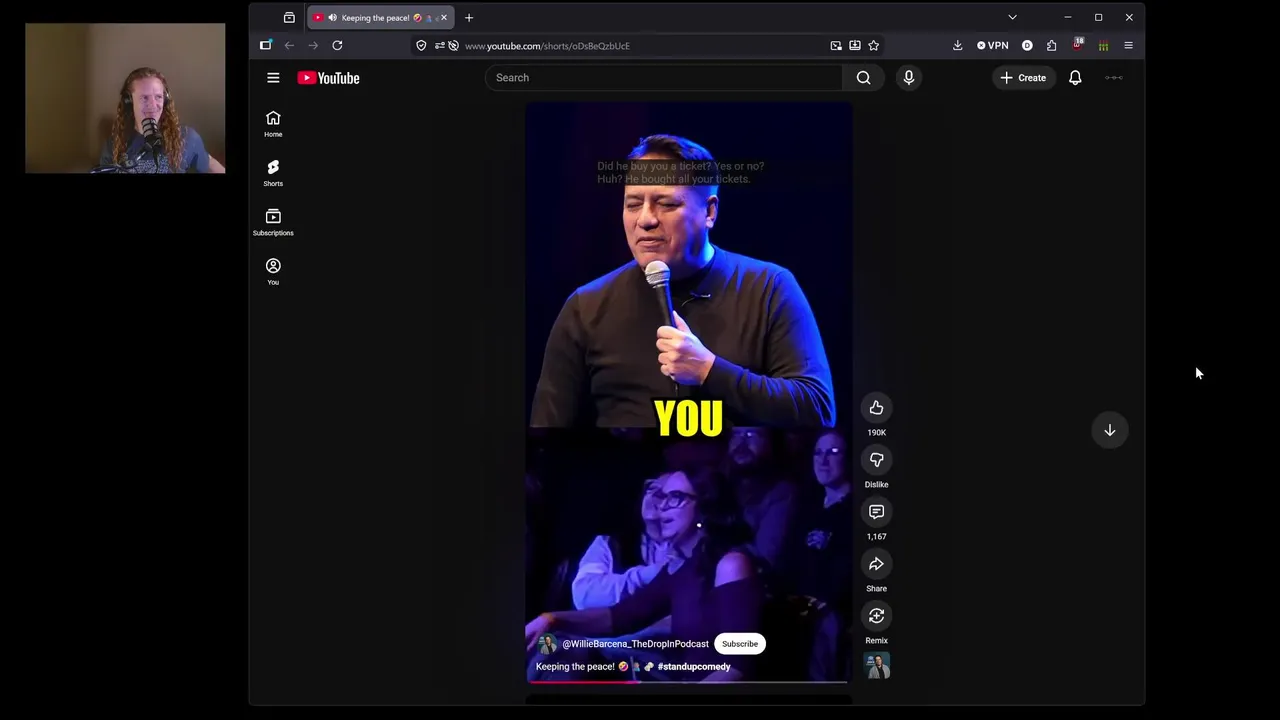Go to the next Short with down arrow

(1110, 430)
